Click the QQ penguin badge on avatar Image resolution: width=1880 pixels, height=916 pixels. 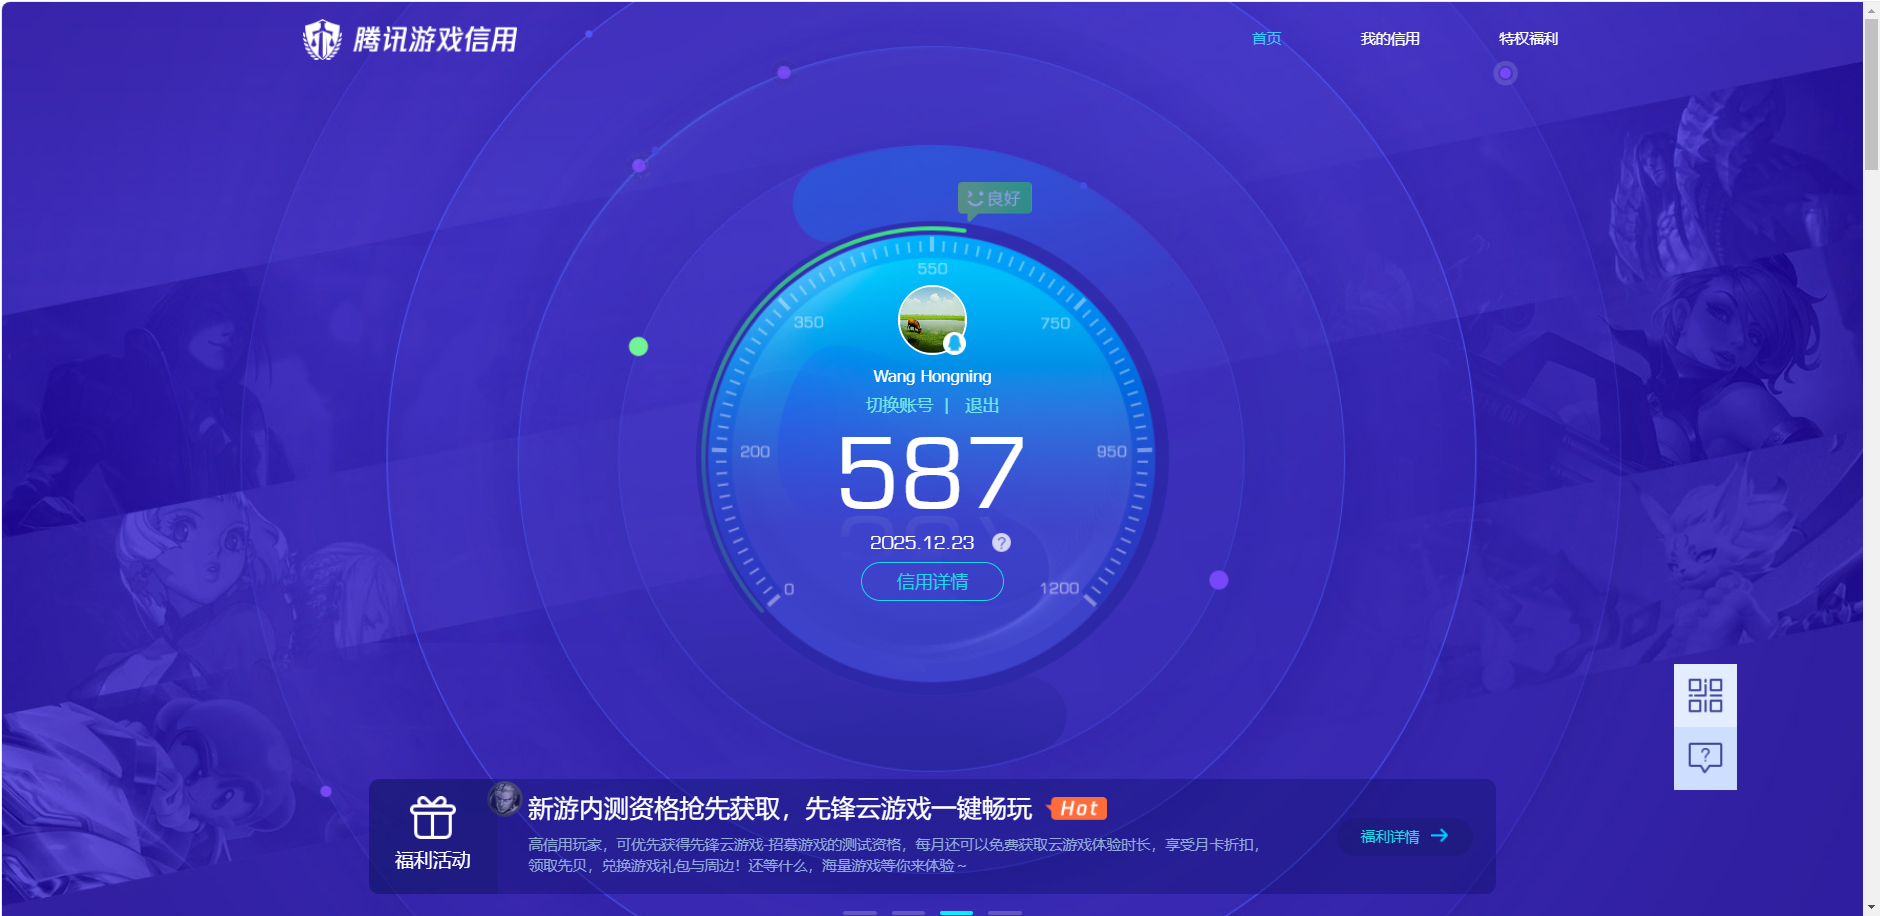955,344
